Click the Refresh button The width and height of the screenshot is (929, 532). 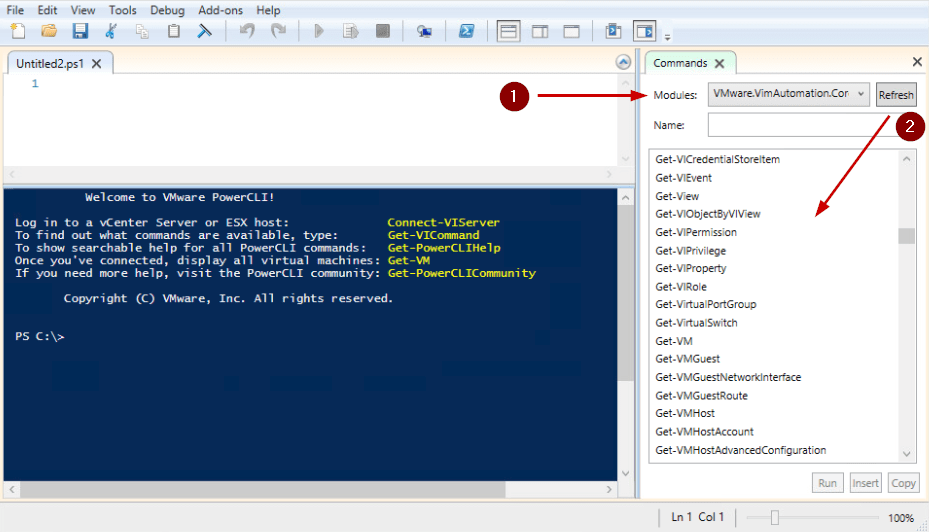tap(896, 95)
